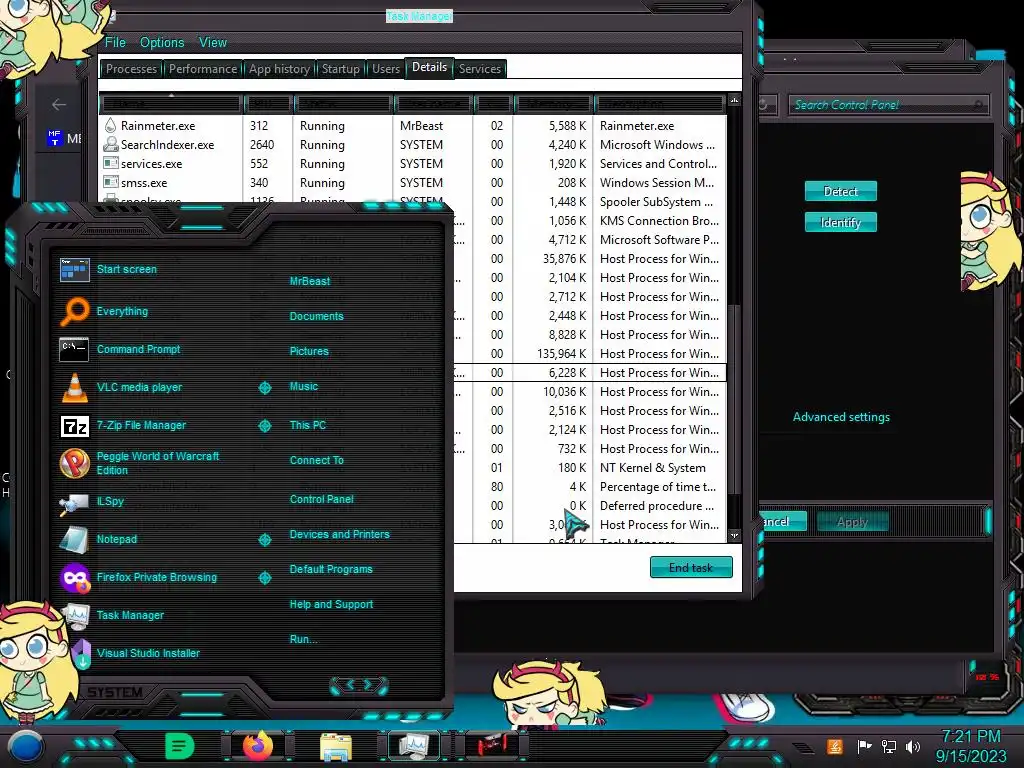Image resolution: width=1024 pixels, height=768 pixels.
Task: Click Task Manager scrollbar down arrow
Action: click(734, 536)
